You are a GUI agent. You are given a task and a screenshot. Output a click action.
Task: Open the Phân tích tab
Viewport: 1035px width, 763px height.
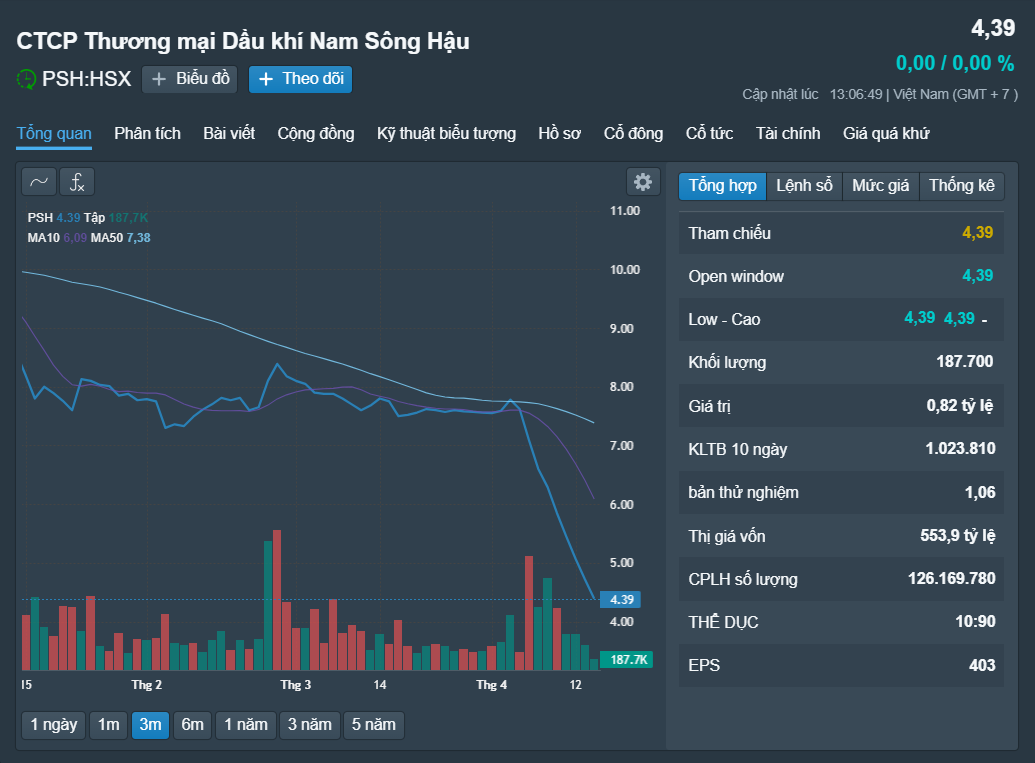pyautogui.click(x=147, y=133)
